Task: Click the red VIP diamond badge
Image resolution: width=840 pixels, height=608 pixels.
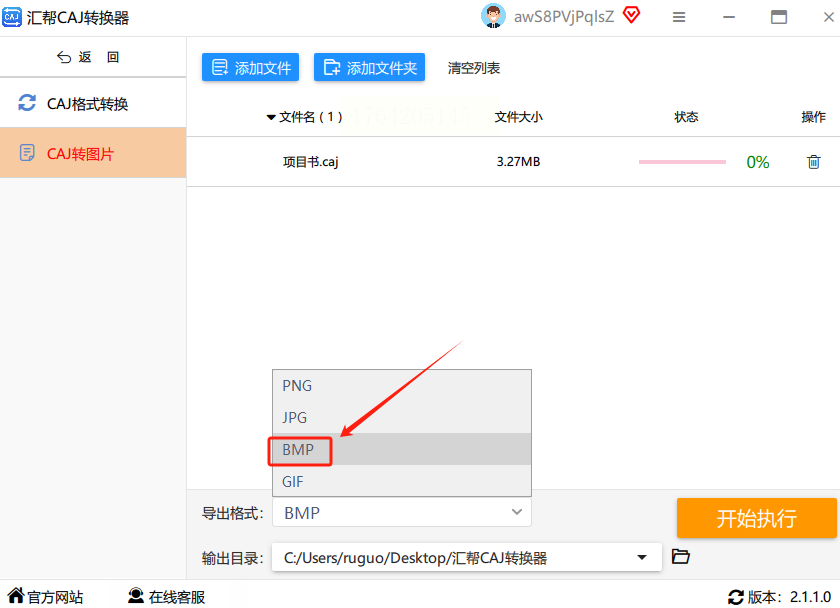Action: (632, 15)
